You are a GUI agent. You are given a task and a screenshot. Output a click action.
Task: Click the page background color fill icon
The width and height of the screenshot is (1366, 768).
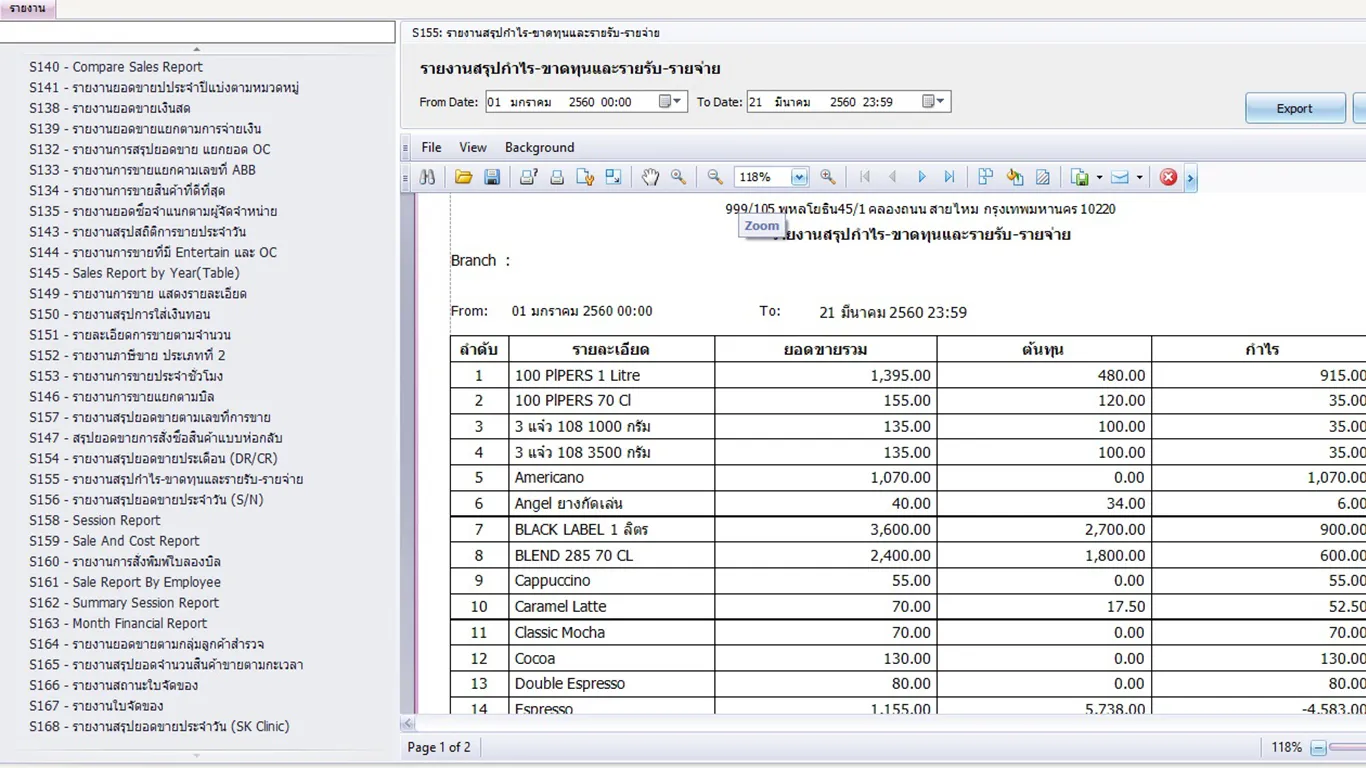(1015, 177)
